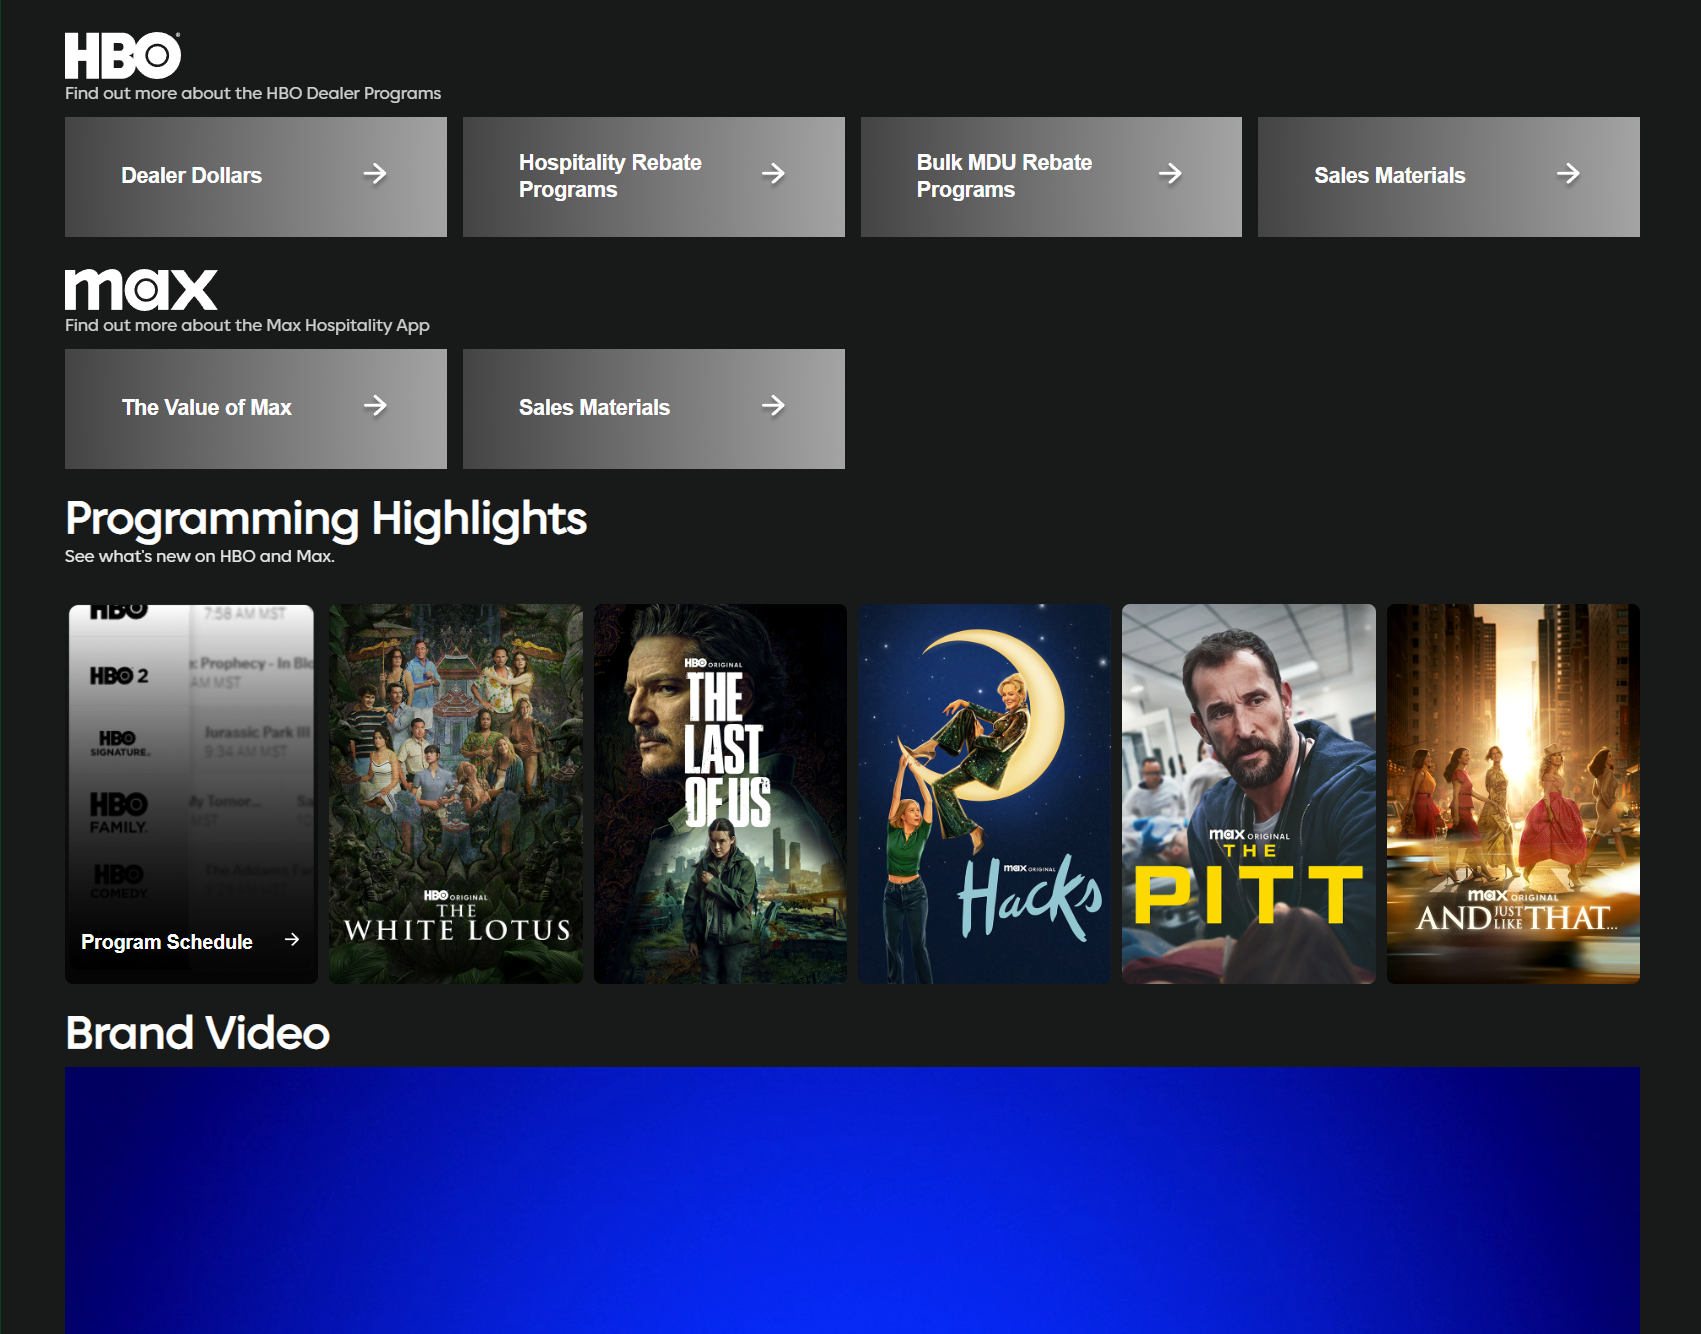Select The Pitt poster
1701x1334 pixels.
(1249, 794)
